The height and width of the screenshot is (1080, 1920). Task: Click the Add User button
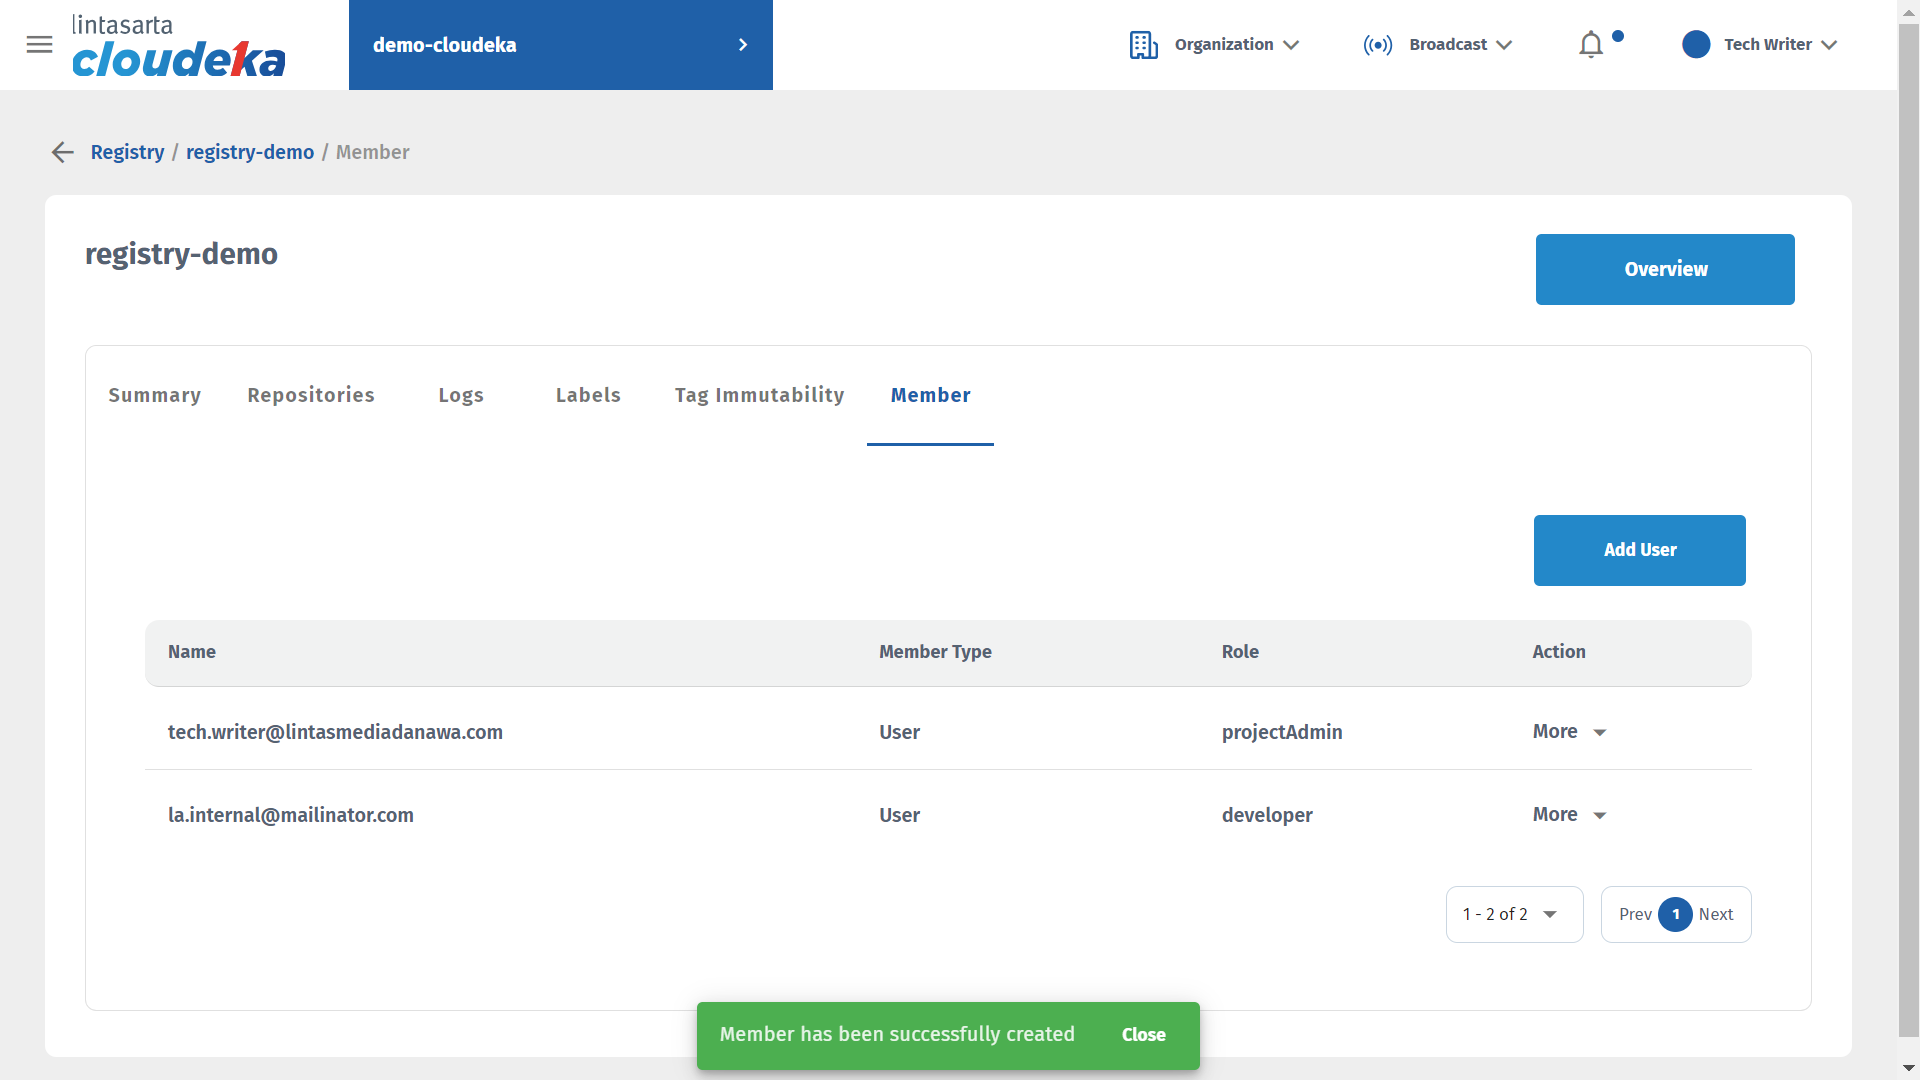pos(1639,550)
